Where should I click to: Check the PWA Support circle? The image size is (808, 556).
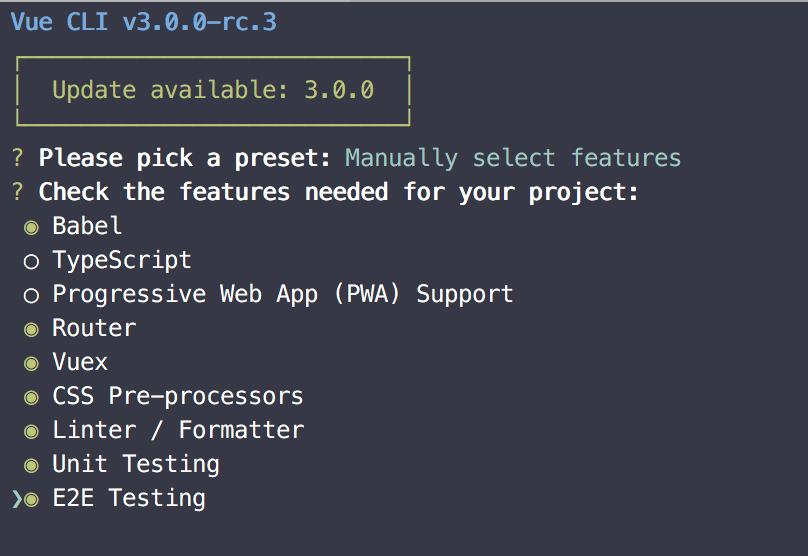click(31, 295)
